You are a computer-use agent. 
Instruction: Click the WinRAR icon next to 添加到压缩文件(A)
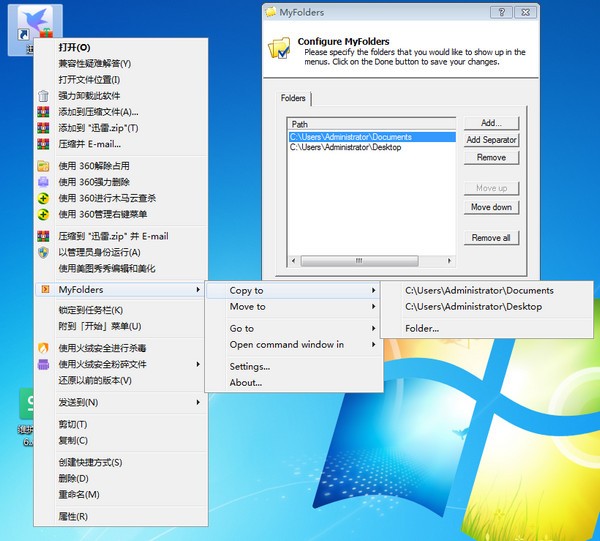click(x=43, y=112)
